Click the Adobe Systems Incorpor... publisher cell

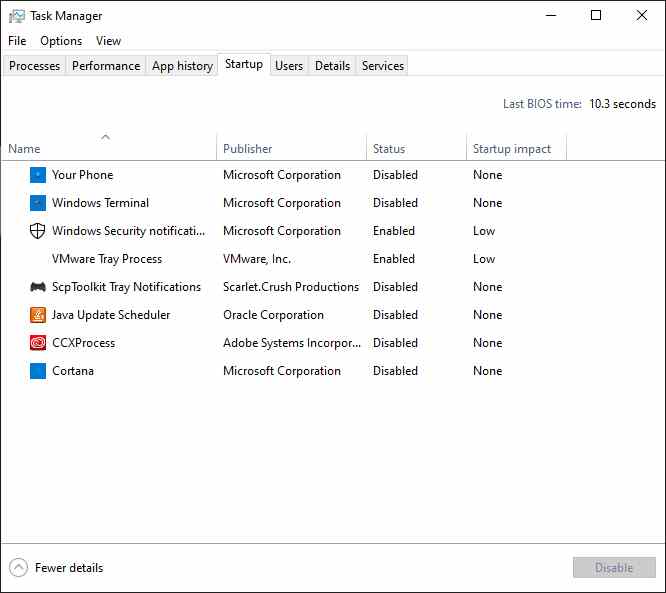(292, 343)
